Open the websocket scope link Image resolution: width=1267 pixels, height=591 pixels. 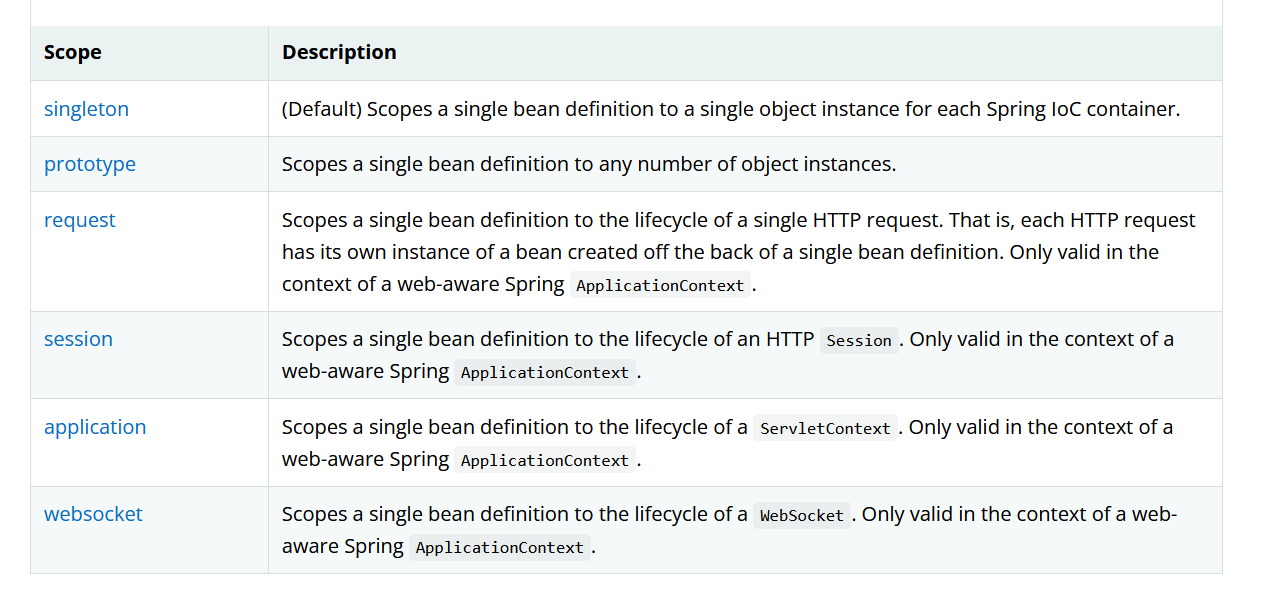pos(93,514)
